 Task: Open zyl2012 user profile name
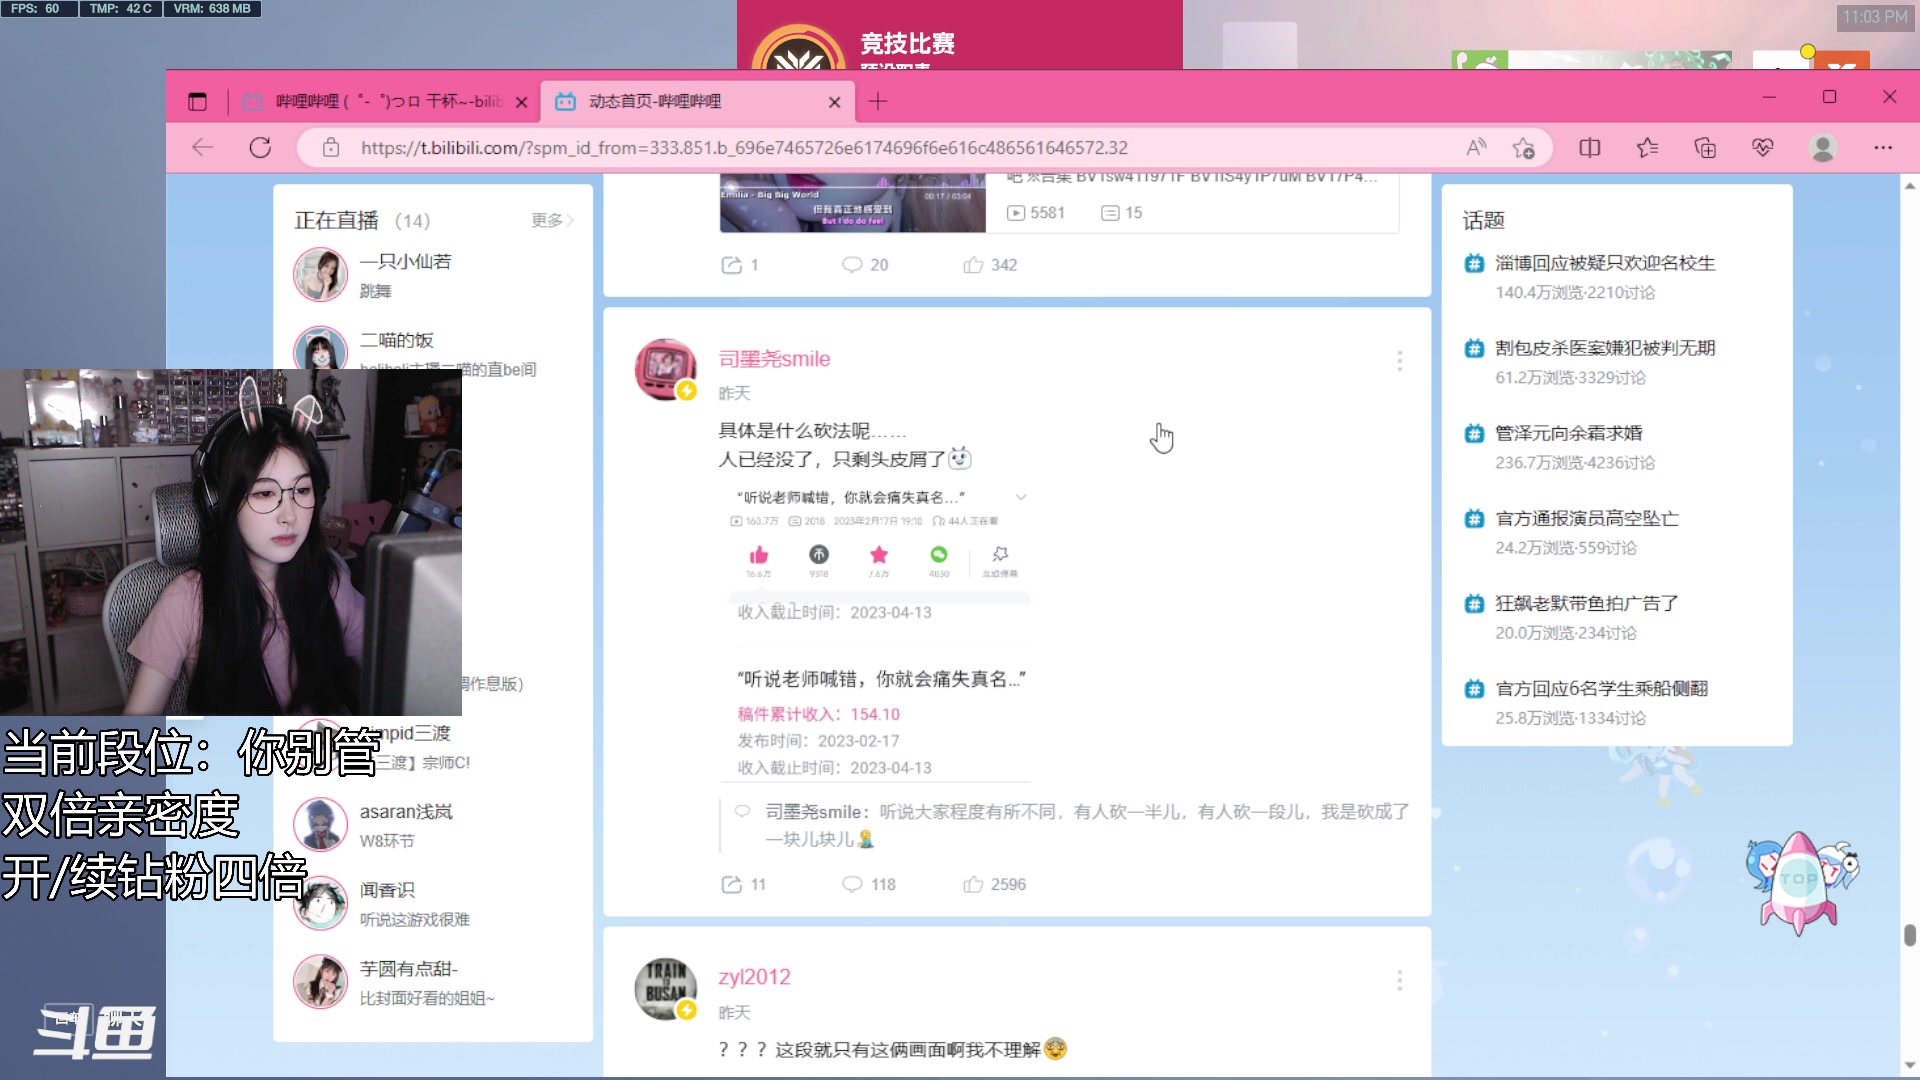coord(754,977)
